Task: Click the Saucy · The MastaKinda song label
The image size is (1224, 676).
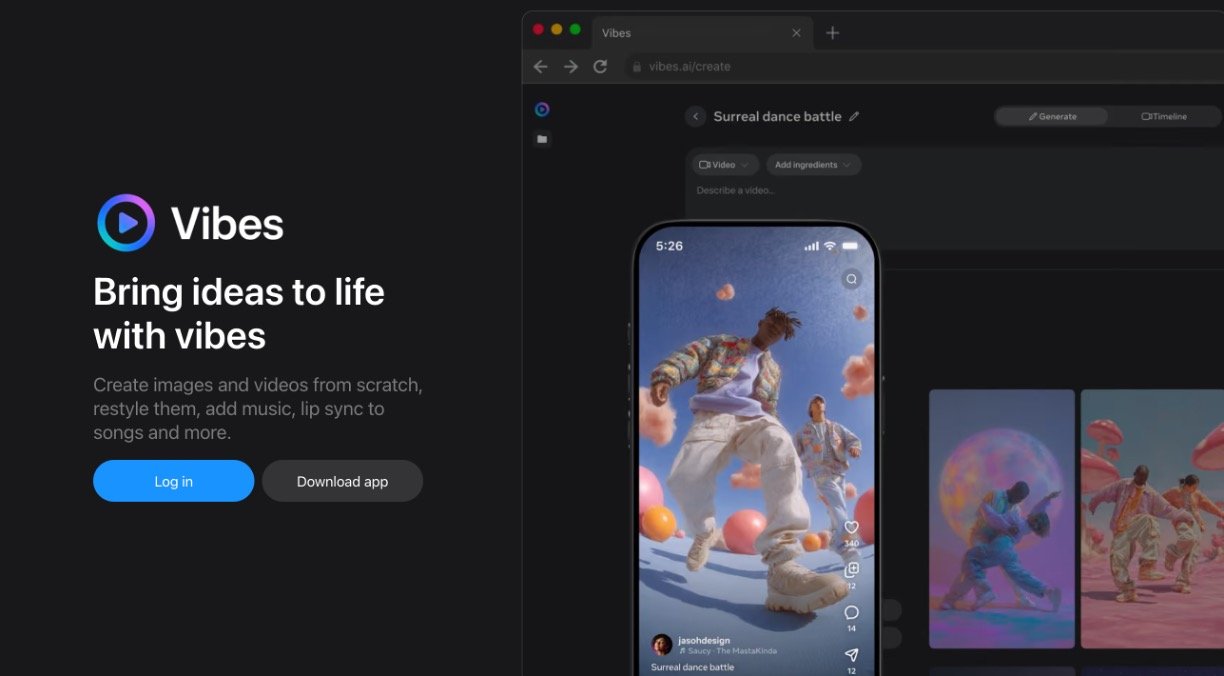Action: pos(727,651)
